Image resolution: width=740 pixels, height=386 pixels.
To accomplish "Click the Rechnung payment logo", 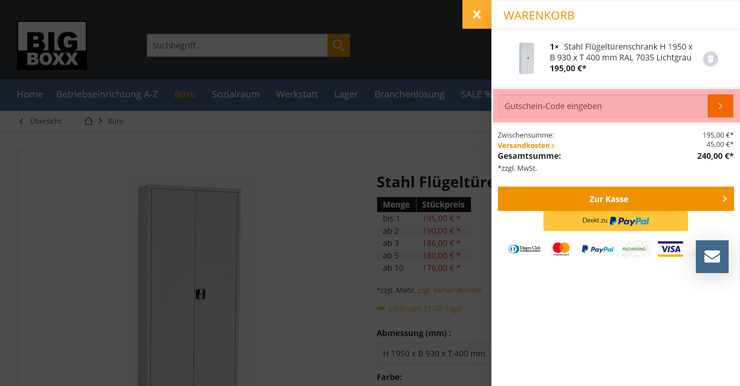I will point(634,249).
